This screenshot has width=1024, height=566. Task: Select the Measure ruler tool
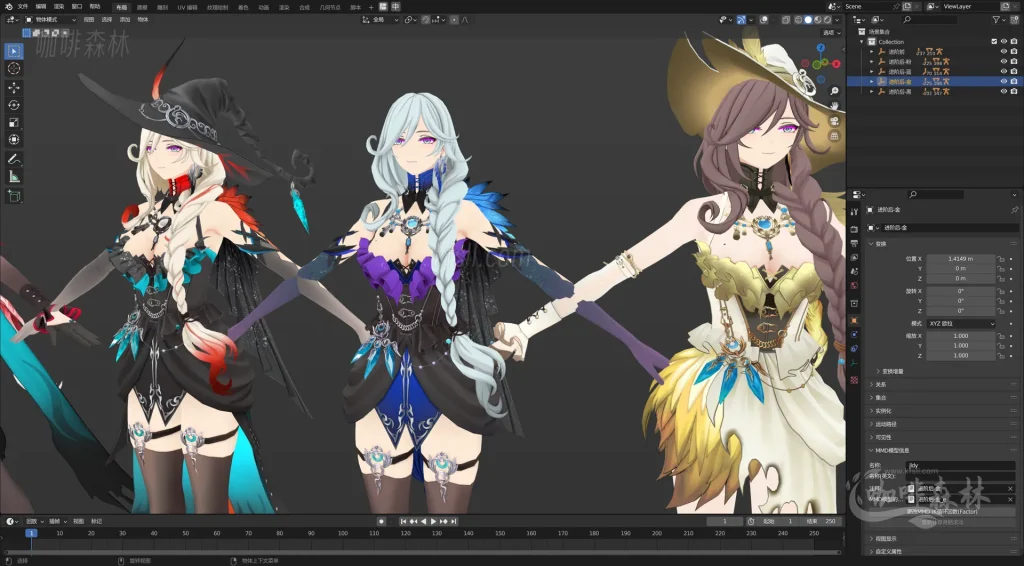pos(14,176)
